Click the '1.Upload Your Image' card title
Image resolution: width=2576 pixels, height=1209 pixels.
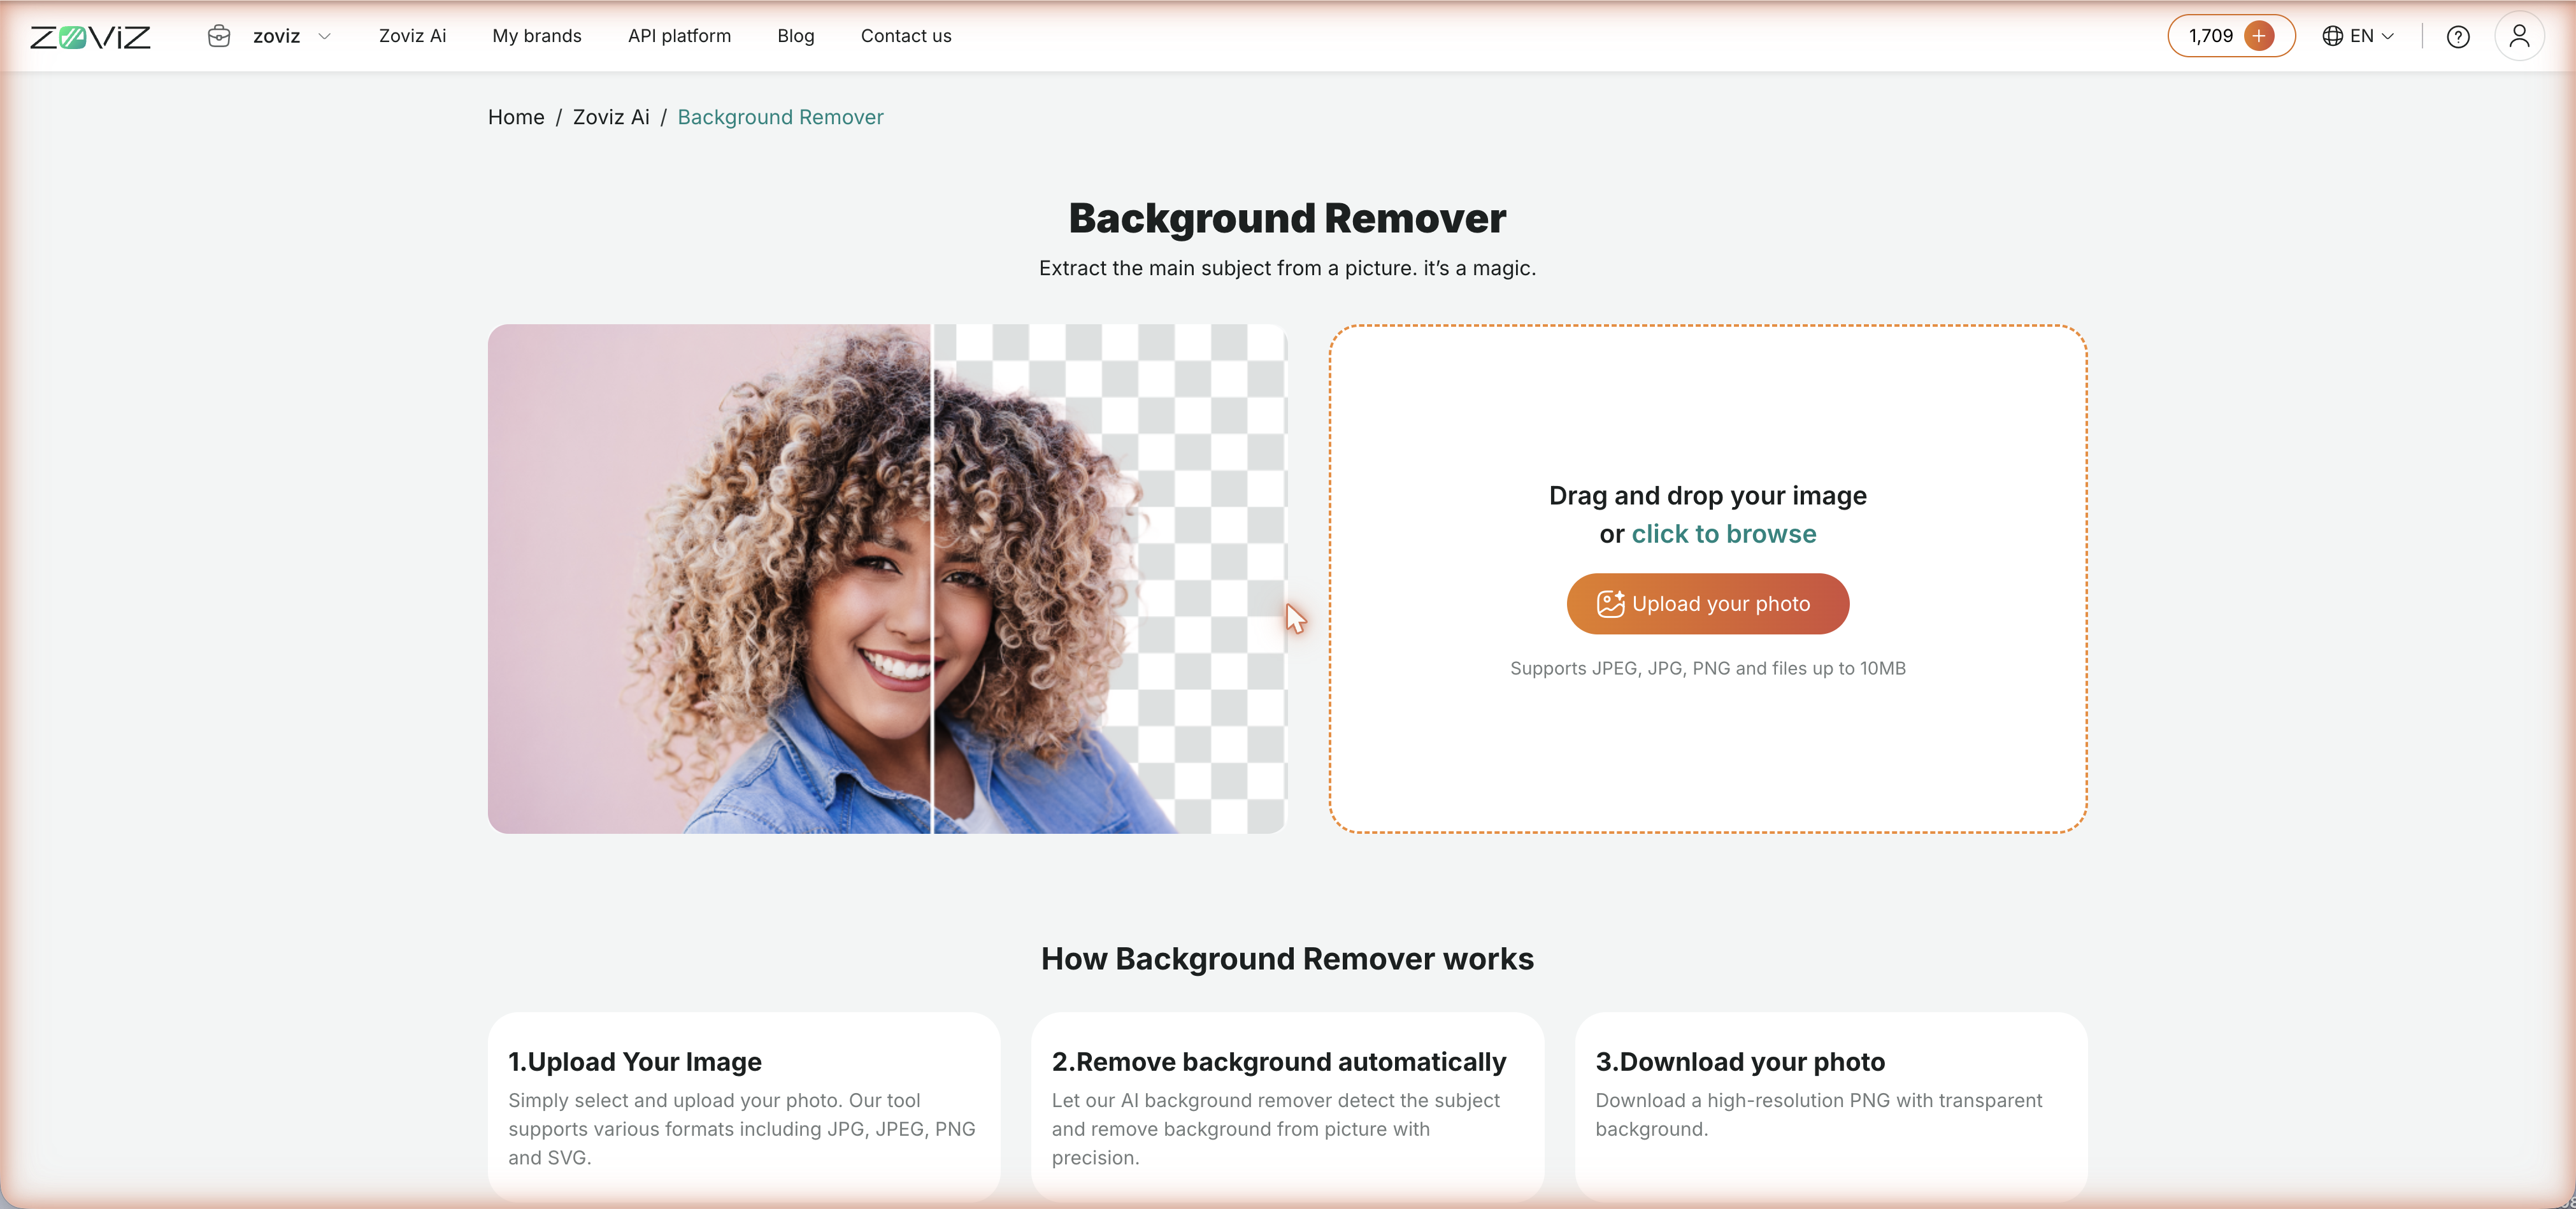(635, 1061)
